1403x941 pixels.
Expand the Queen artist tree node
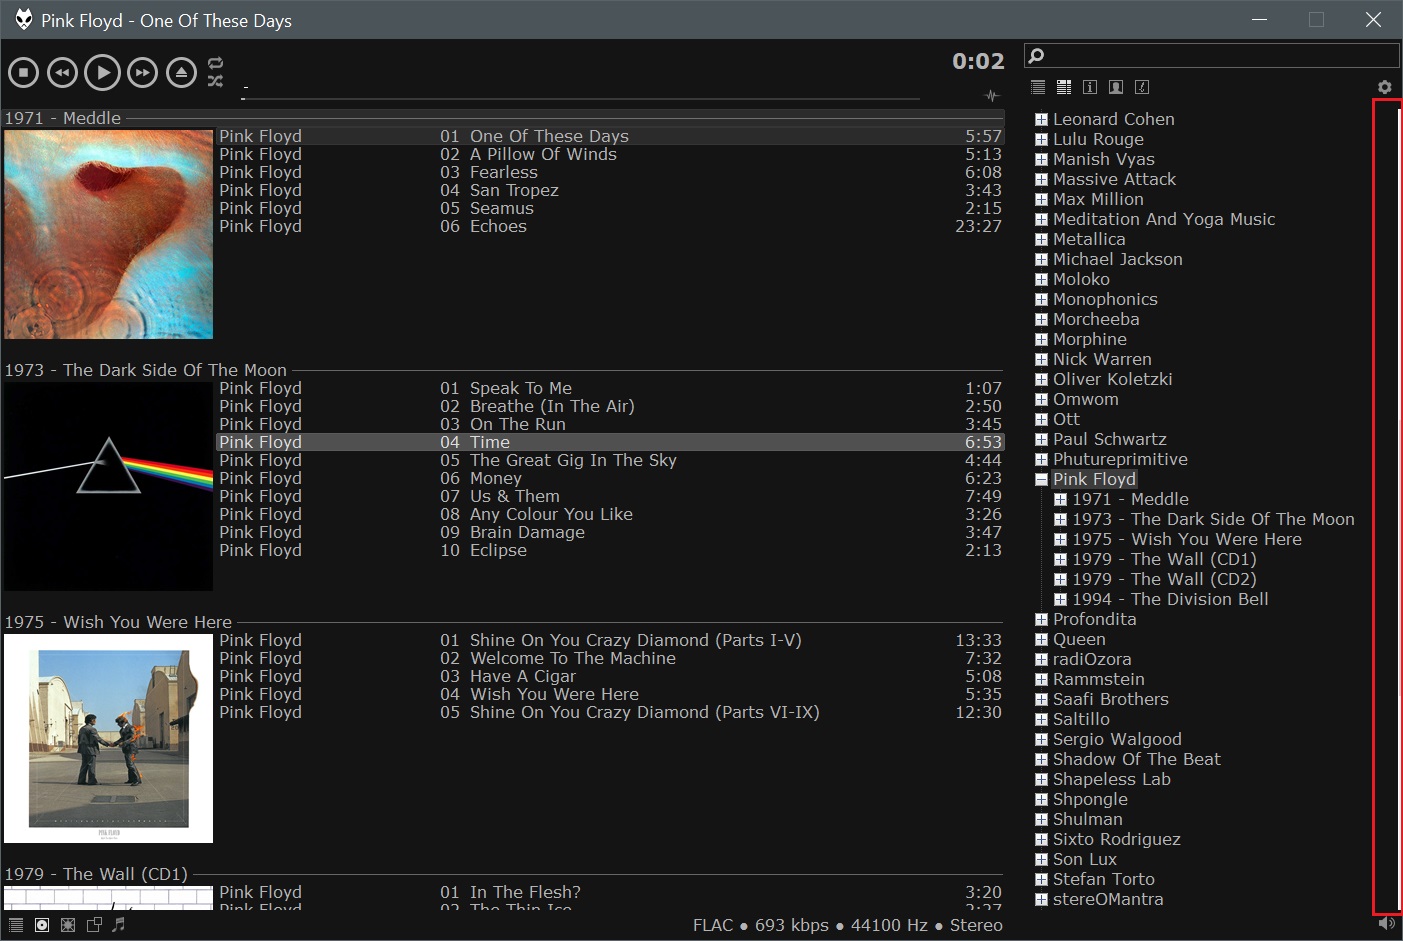[x=1041, y=639]
